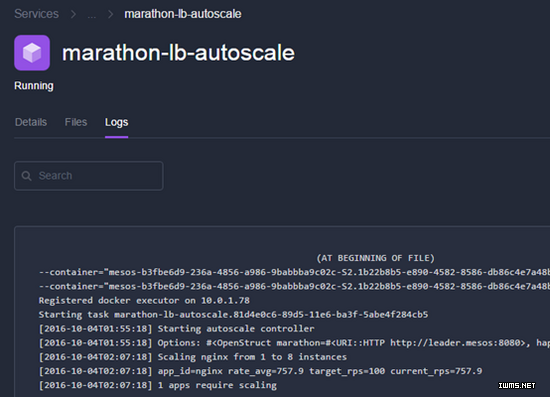Click the '1 apps require scaling' log line
The image size is (550, 397).
(x=157, y=385)
